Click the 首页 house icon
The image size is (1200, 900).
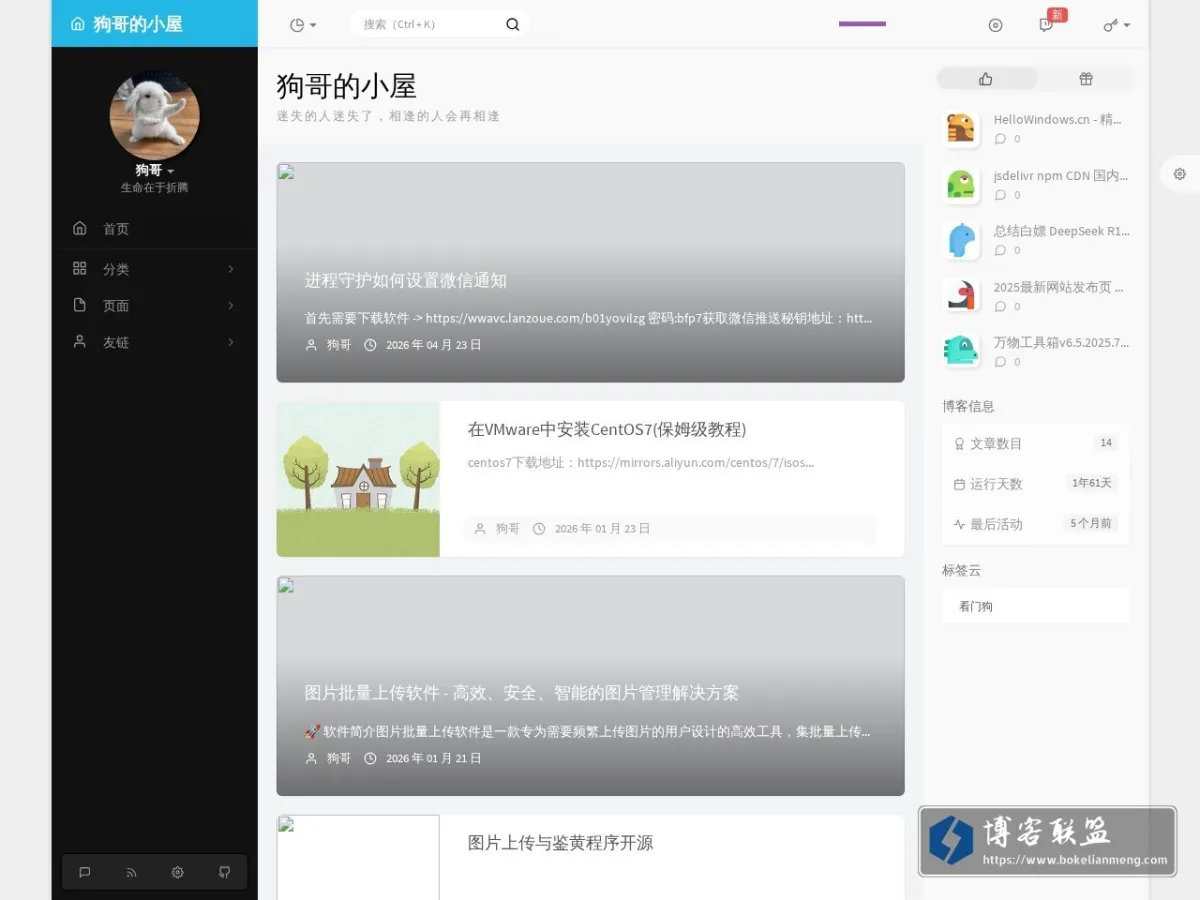80,228
